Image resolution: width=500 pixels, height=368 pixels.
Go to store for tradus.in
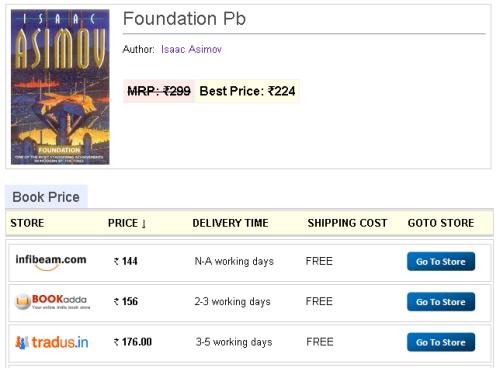tap(441, 342)
